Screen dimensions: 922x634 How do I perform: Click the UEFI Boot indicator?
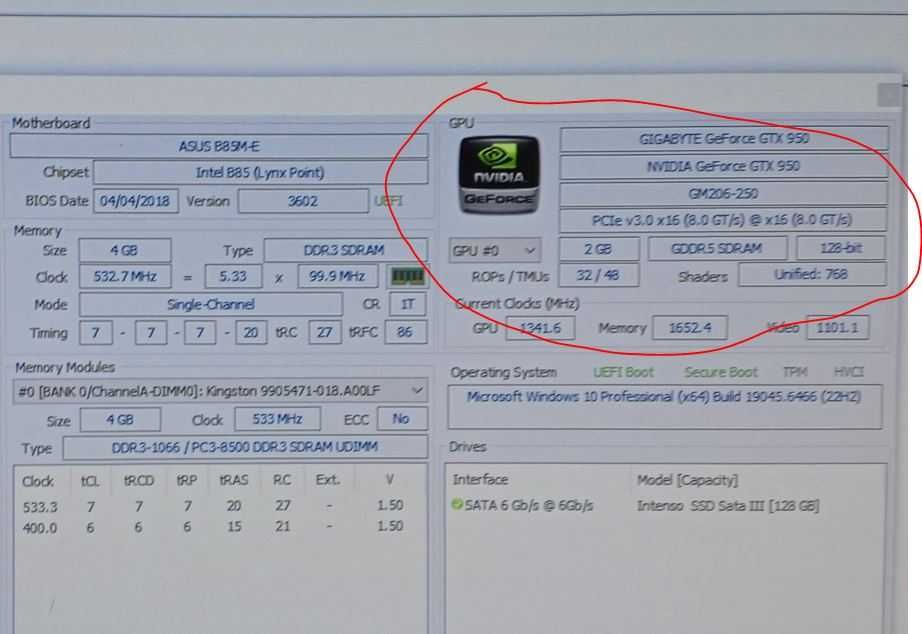click(x=623, y=372)
